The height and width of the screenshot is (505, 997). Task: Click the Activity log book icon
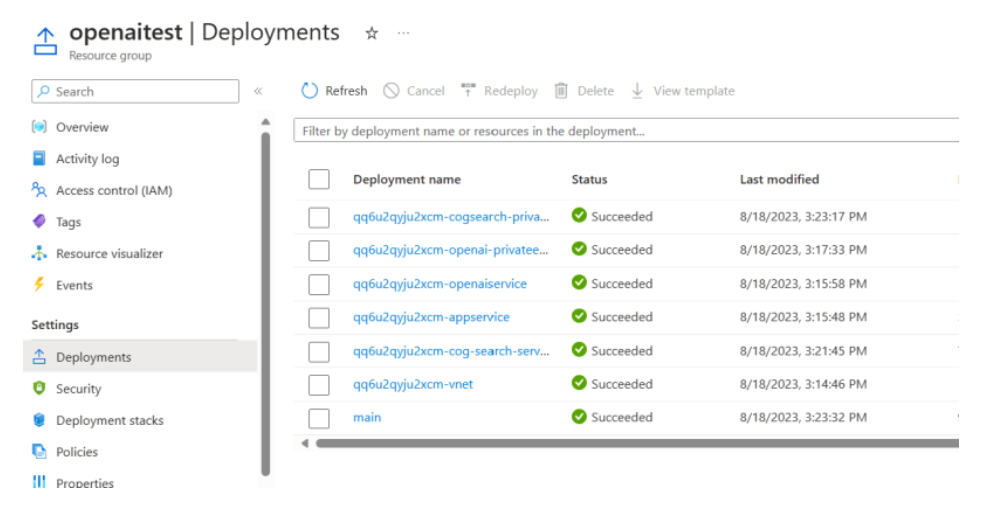39,158
